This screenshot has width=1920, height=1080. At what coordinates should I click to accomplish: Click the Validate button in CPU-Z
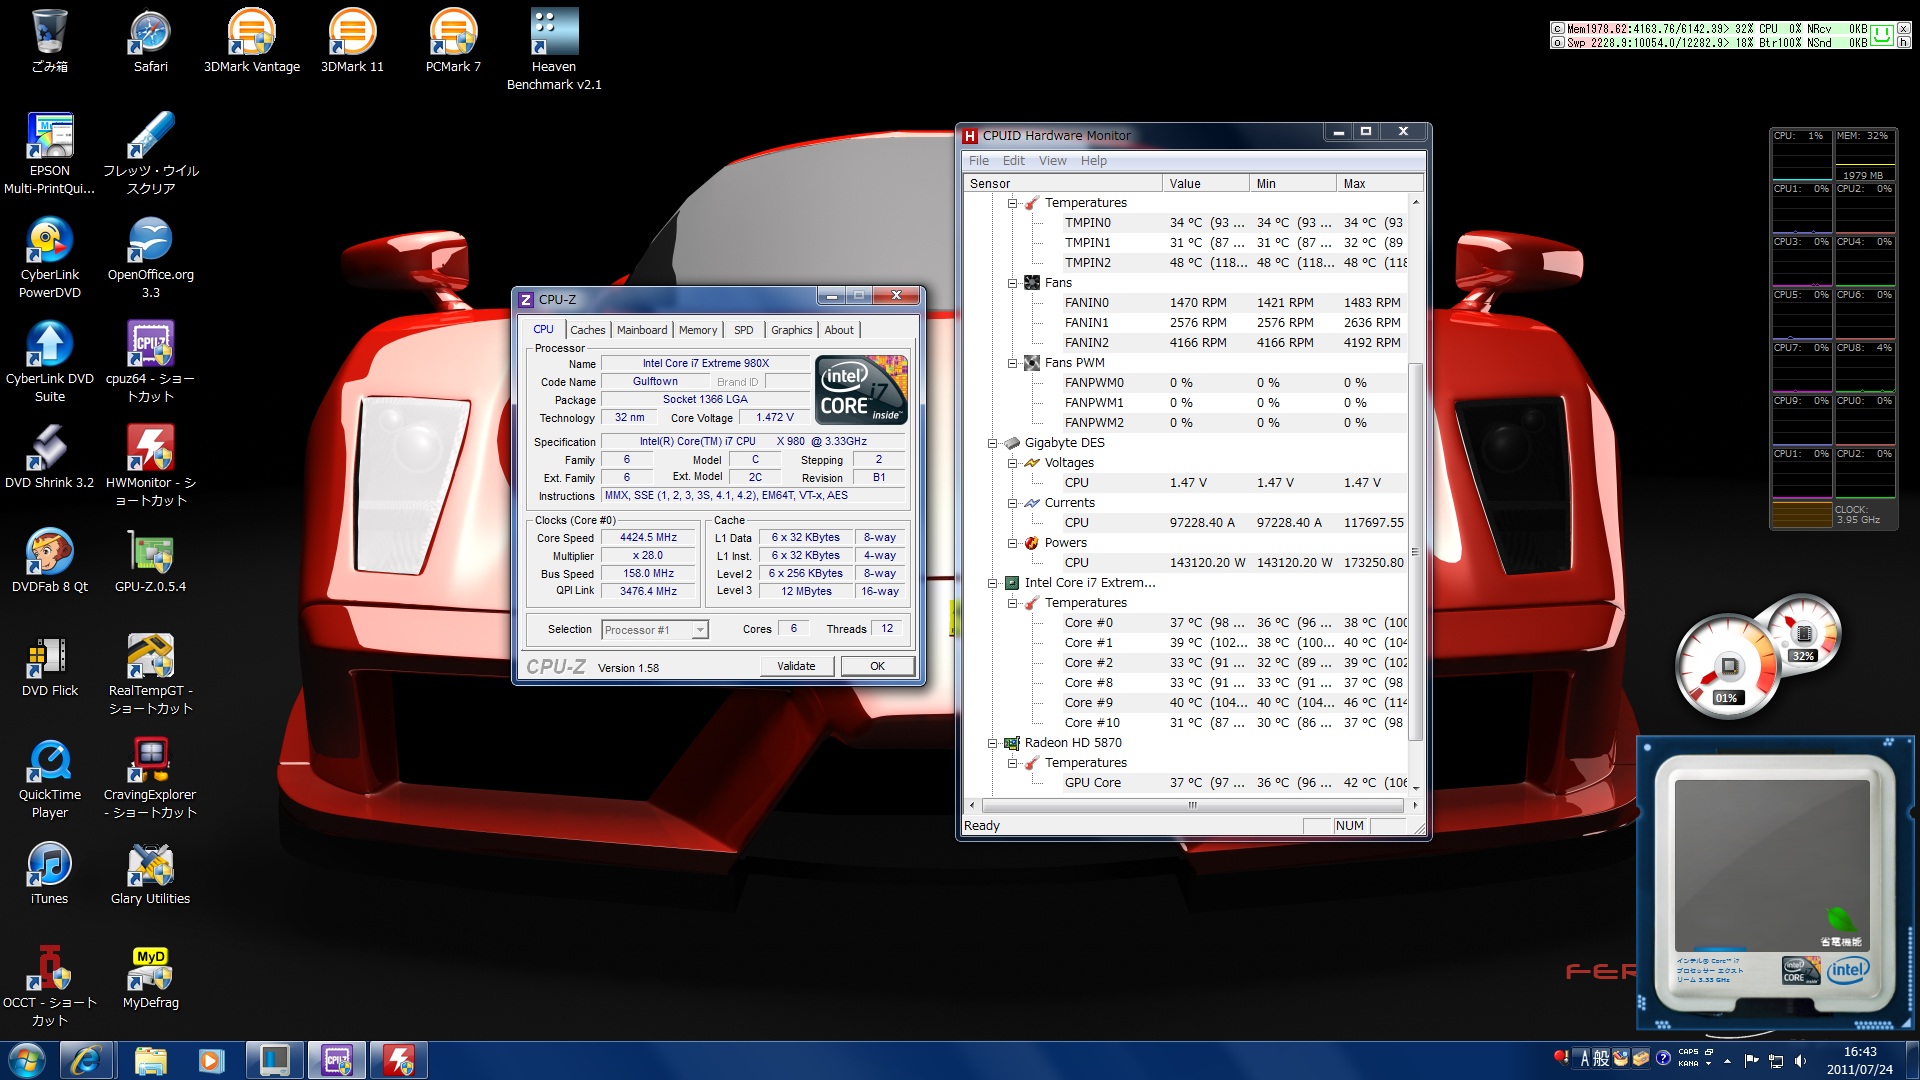click(x=796, y=666)
